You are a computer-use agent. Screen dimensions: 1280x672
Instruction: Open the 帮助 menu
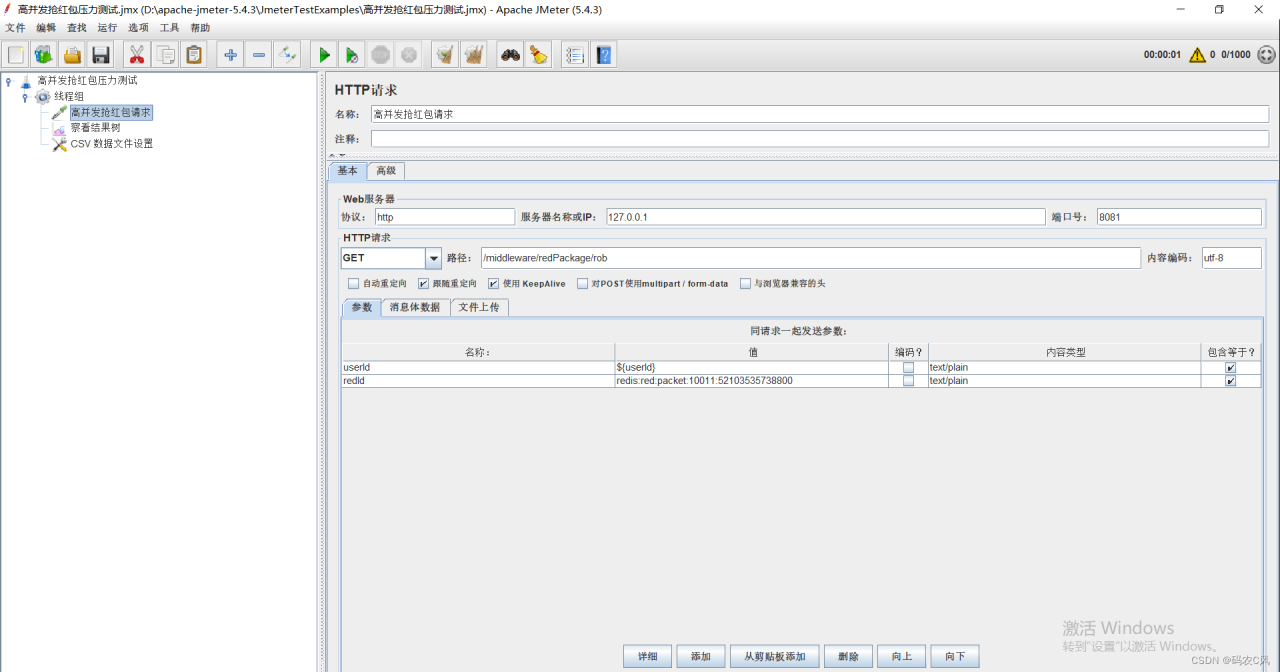(x=200, y=28)
